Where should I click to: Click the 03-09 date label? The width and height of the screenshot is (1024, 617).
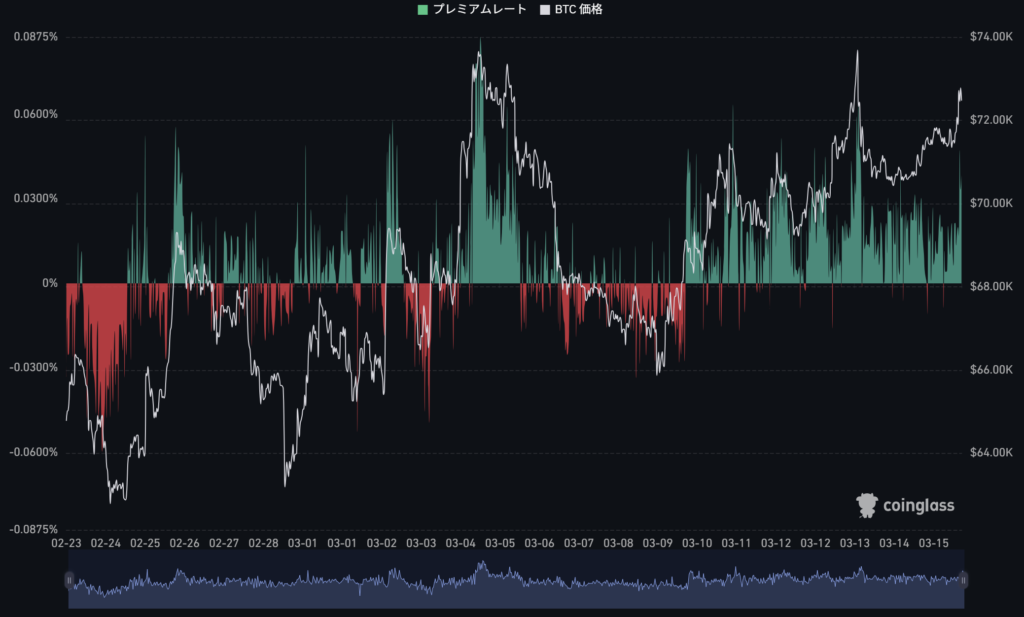(658, 543)
